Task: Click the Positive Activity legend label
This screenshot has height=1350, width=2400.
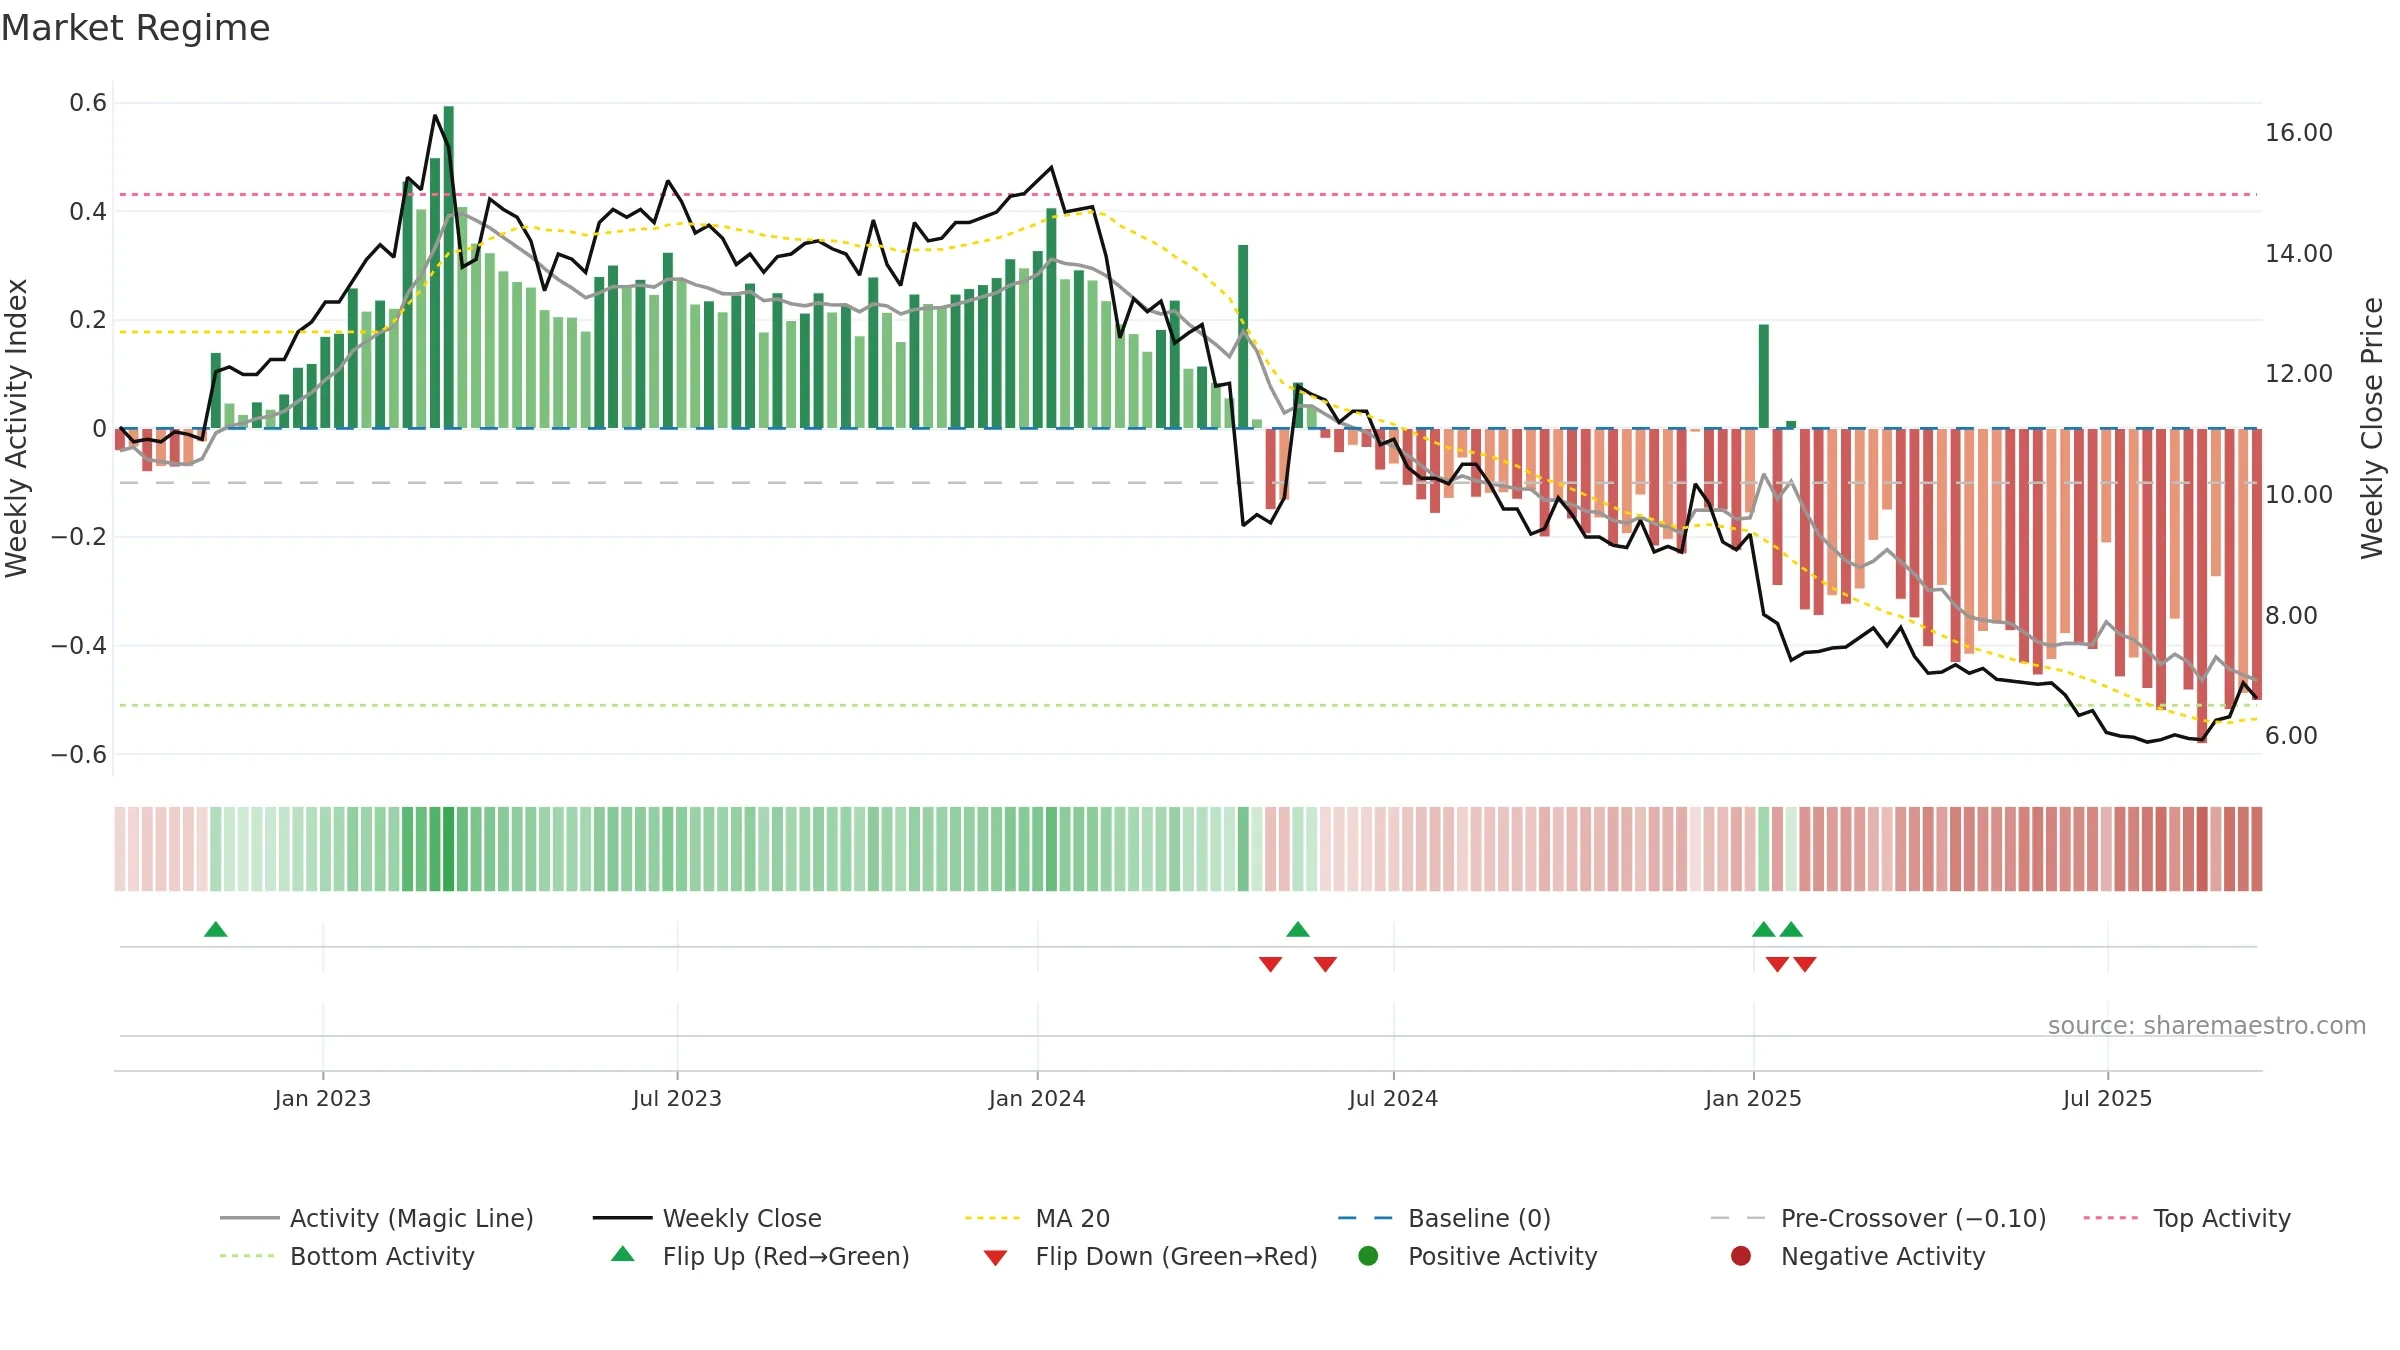Action: 1502,1256
